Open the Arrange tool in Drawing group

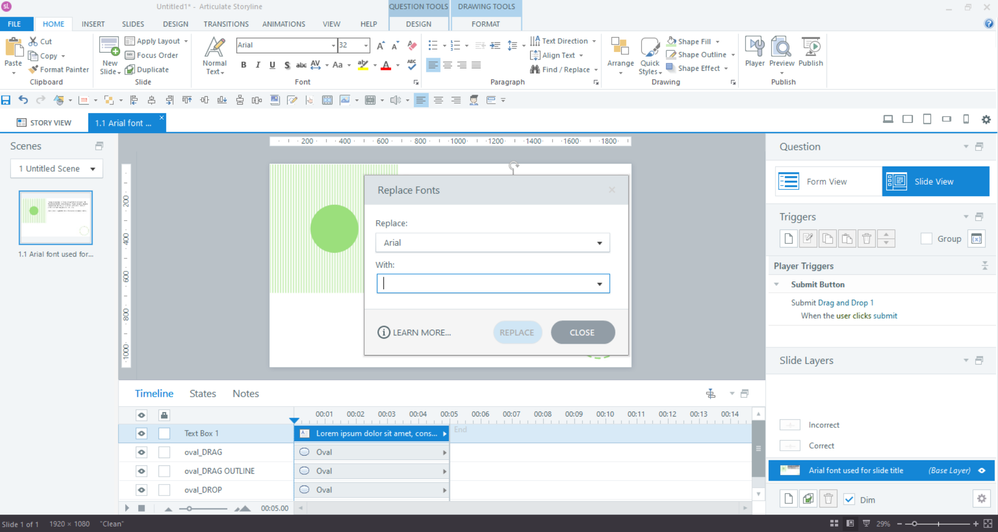click(620, 54)
